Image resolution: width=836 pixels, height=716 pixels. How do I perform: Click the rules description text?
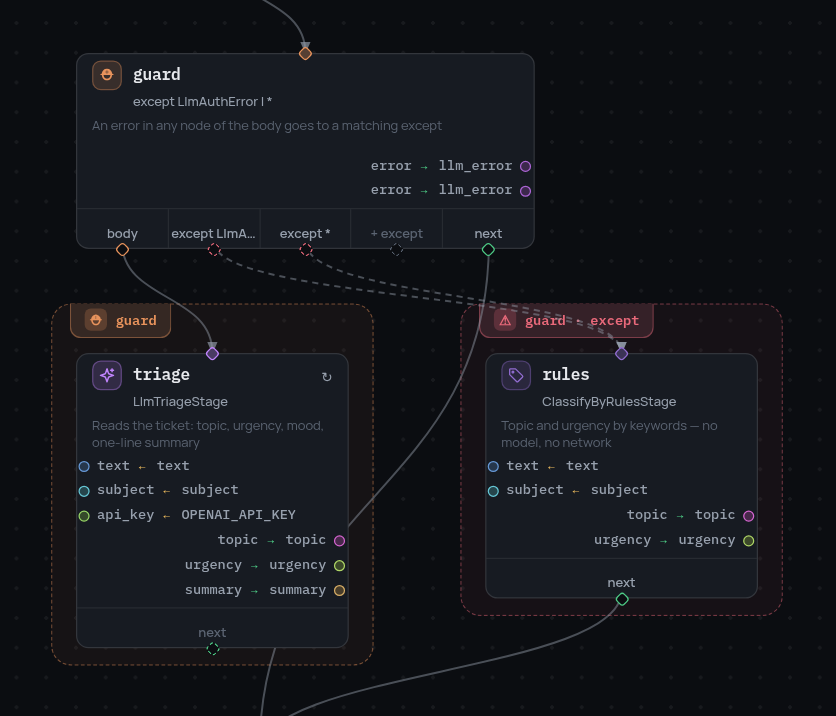pyautogui.click(x=609, y=434)
